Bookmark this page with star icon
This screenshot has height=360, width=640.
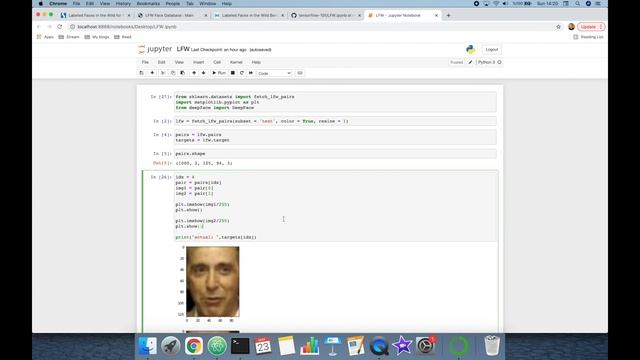pyautogui.click(x=558, y=27)
